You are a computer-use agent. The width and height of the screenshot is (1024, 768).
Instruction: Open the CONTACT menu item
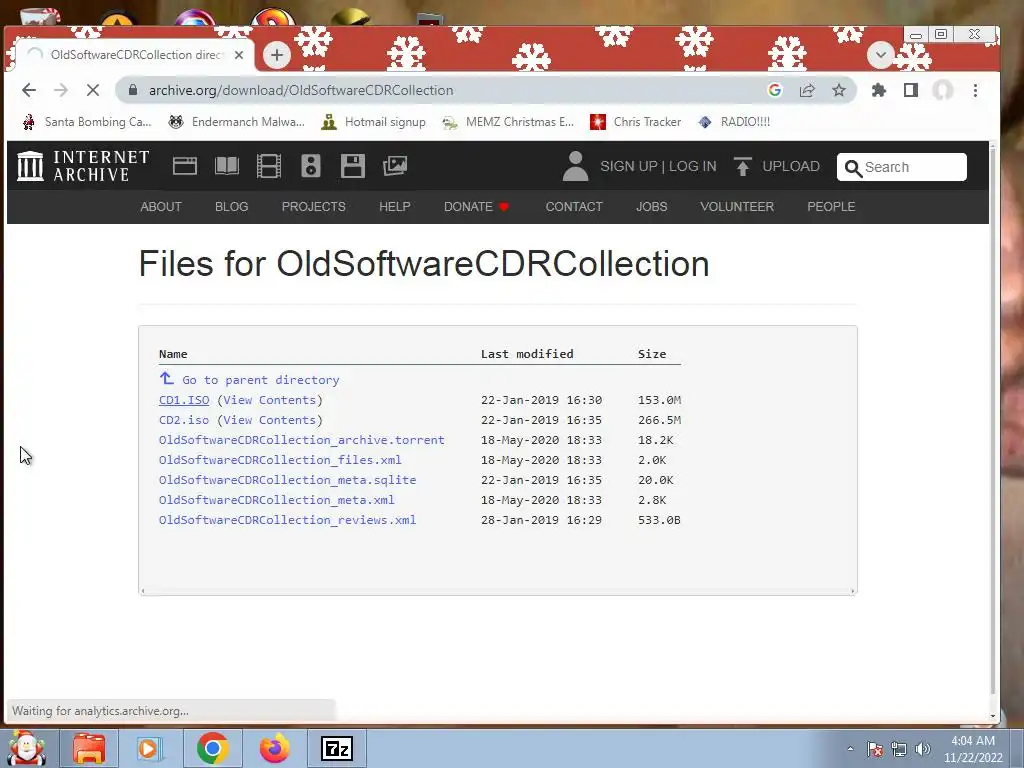click(x=574, y=207)
